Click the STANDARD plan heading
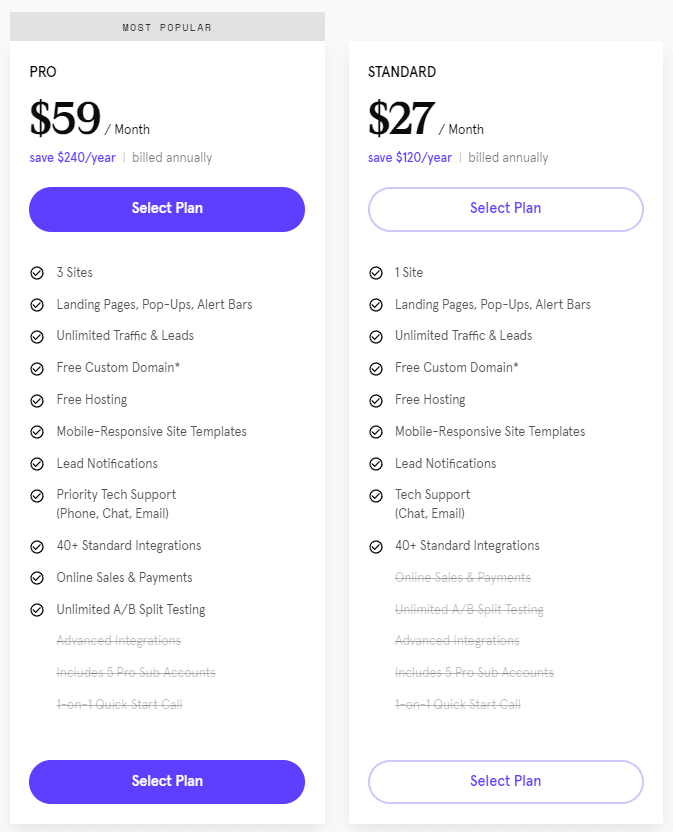 tap(402, 72)
